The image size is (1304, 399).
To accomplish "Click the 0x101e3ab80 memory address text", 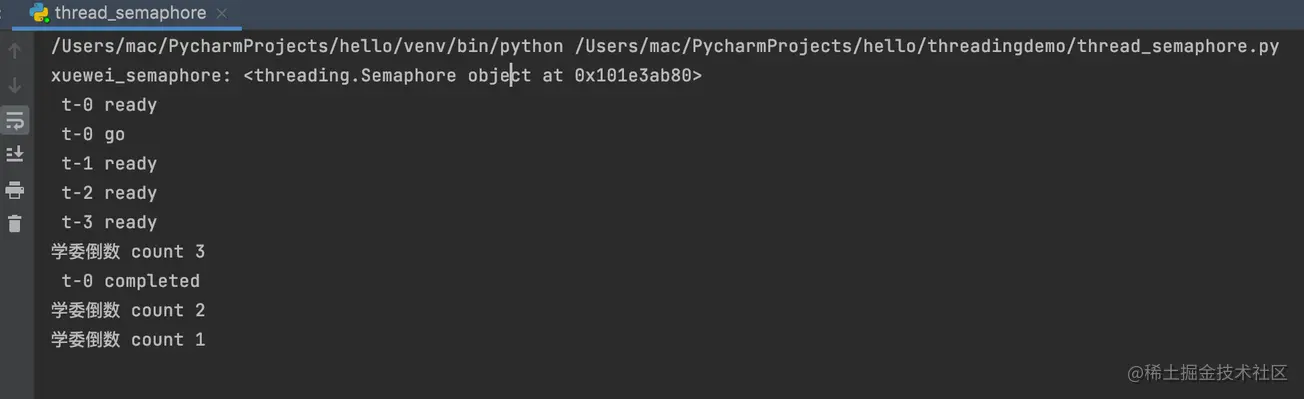I will (x=633, y=75).
